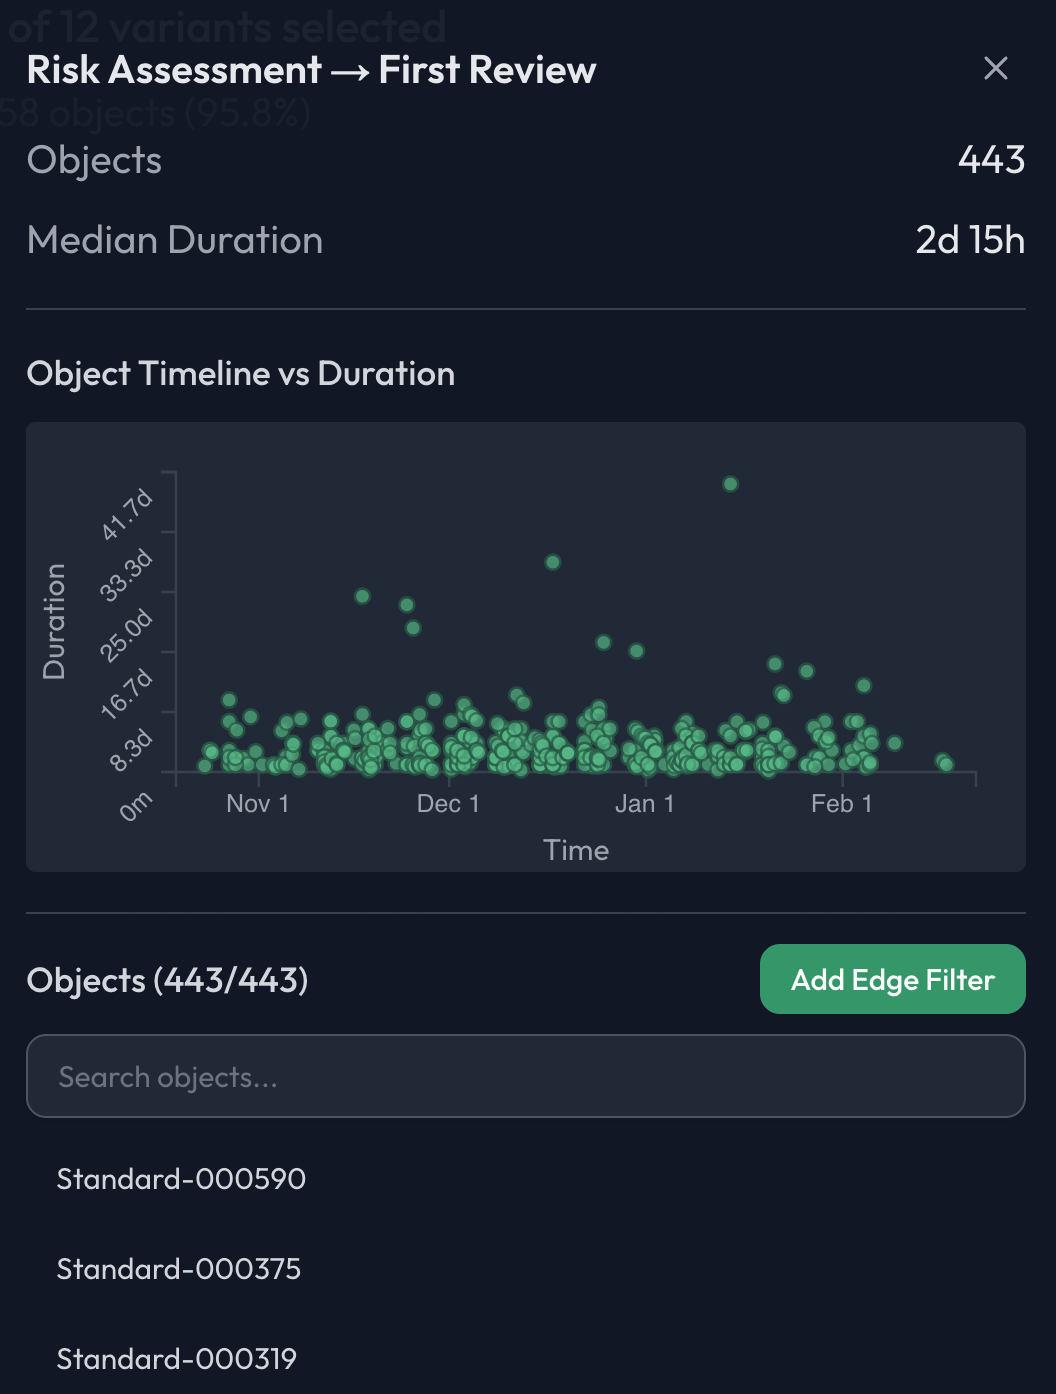Open object Standard-000590
This screenshot has width=1056, height=1394.
181,1179
